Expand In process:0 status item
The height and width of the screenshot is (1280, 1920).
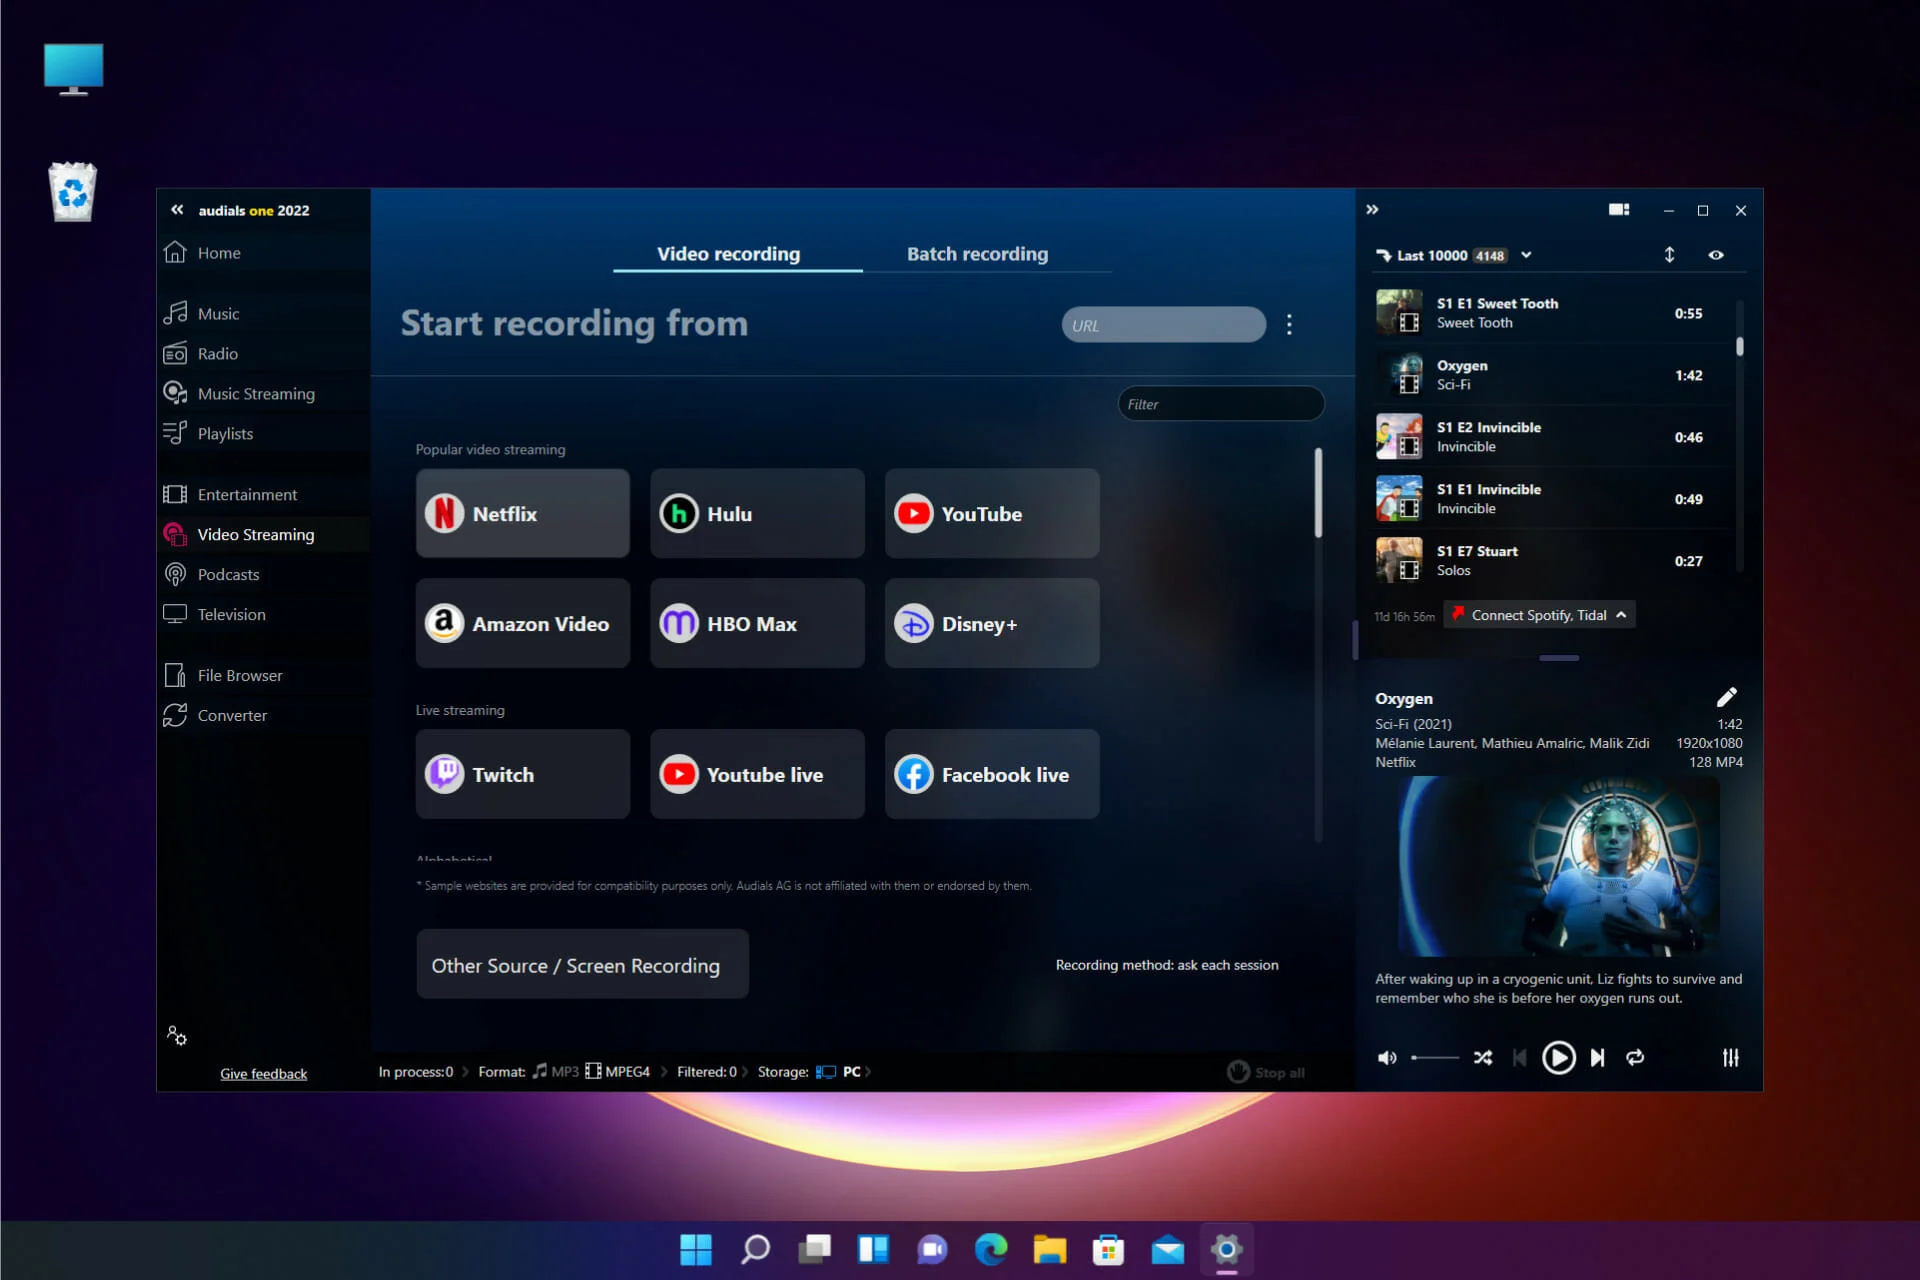click(x=423, y=1072)
